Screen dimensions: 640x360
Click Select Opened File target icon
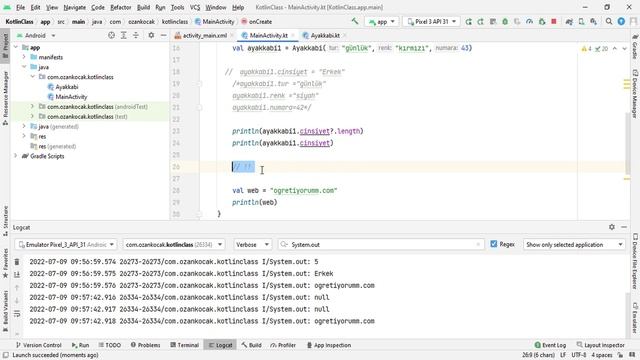point(111,36)
